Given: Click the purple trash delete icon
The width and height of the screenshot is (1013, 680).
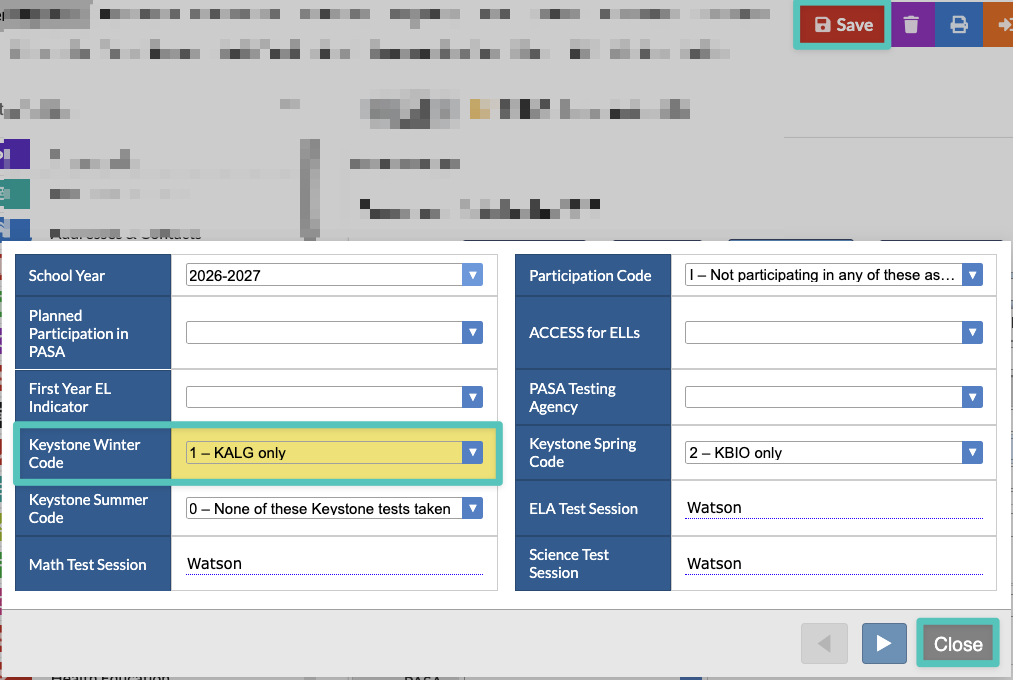Looking at the screenshot, I should pos(912,25).
